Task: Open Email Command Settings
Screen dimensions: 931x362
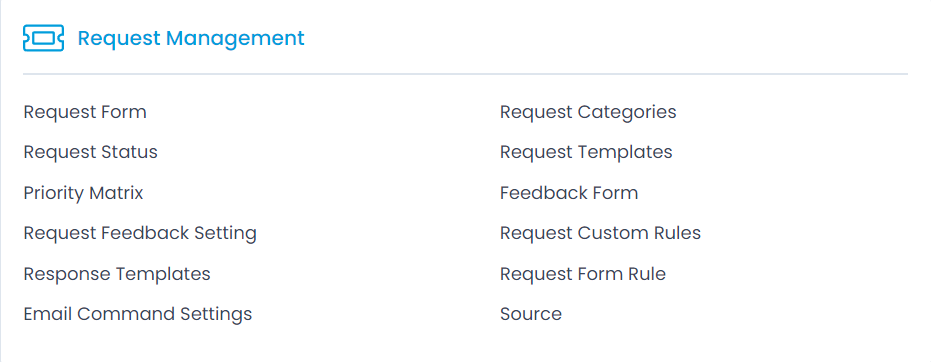Action: click(138, 314)
